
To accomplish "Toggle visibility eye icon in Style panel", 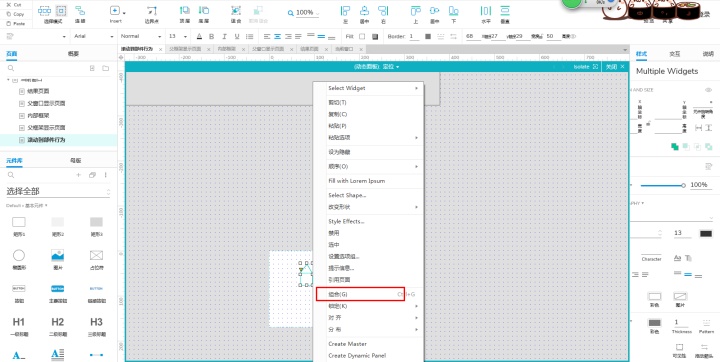I will click(708, 90).
